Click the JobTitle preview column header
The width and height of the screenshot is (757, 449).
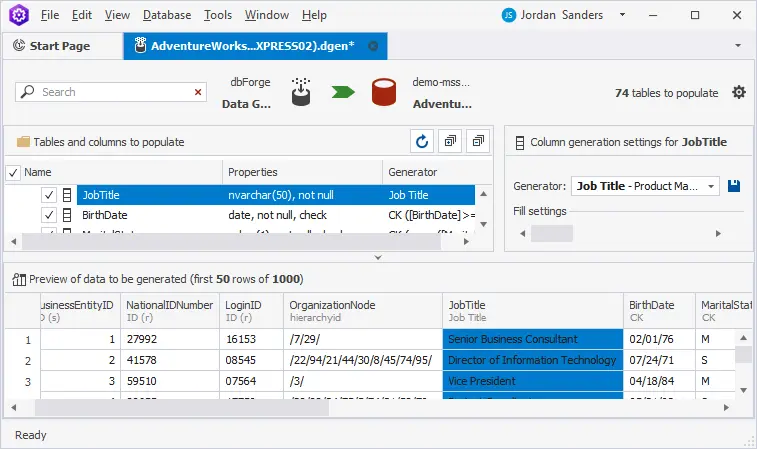tap(533, 310)
